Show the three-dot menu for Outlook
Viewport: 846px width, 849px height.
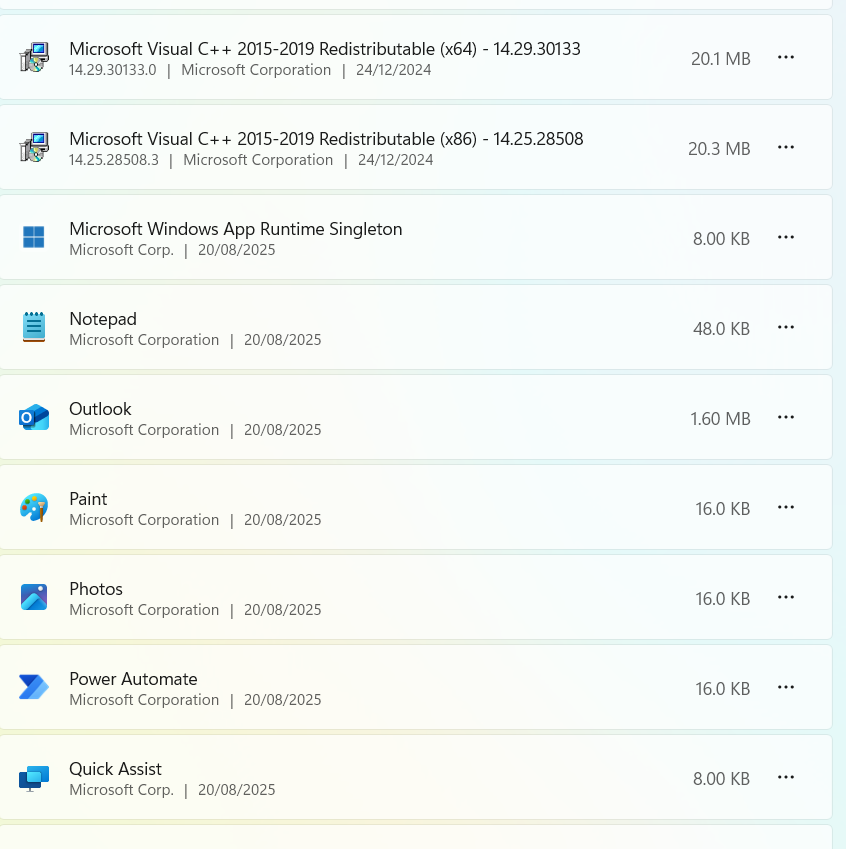click(786, 417)
